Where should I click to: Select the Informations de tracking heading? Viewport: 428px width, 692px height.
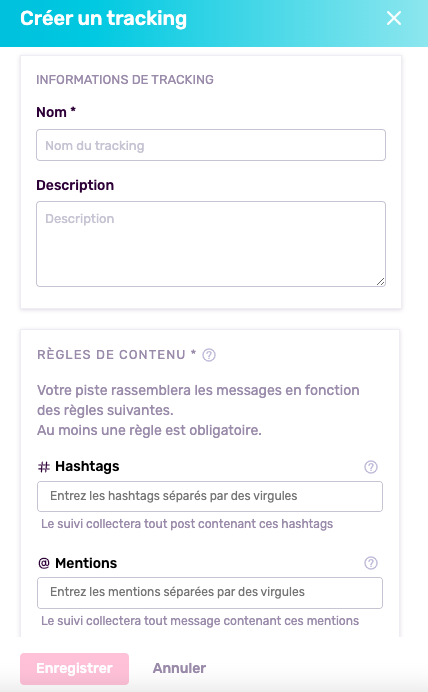pyautogui.click(x=125, y=80)
